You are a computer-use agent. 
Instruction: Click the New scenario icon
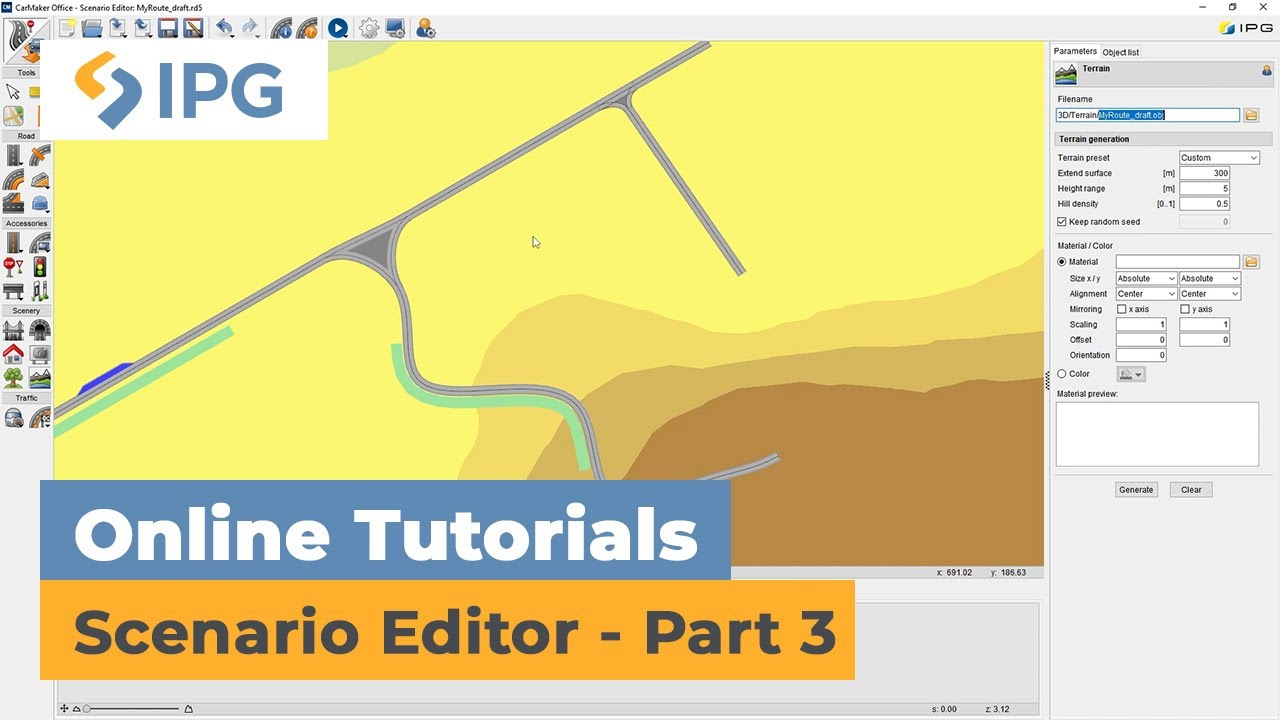click(68, 28)
